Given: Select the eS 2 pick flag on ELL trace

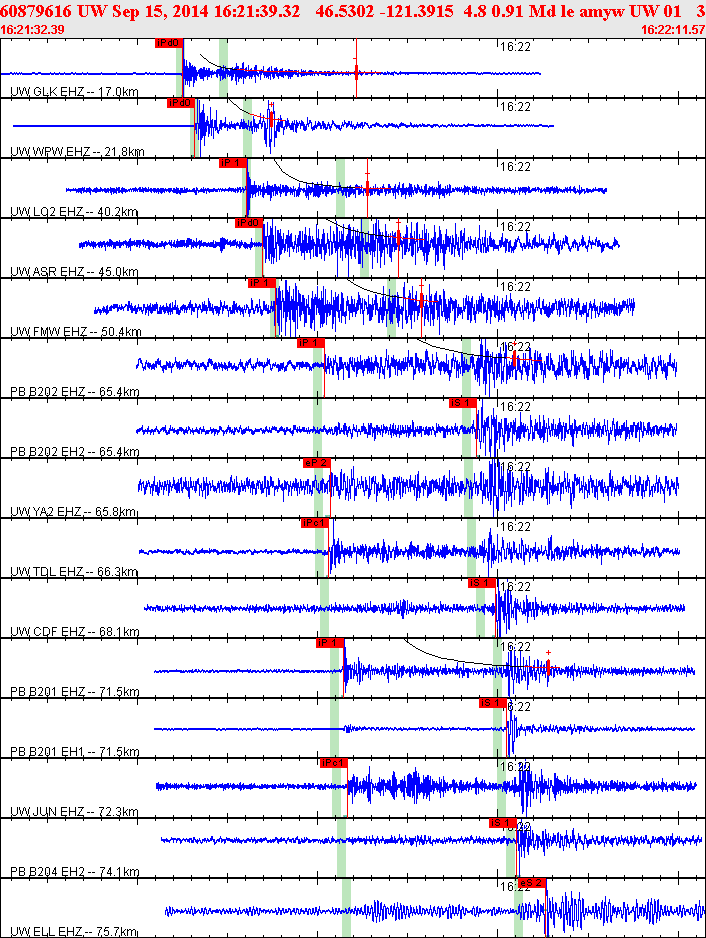Looking at the screenshot, I should 531,882.
